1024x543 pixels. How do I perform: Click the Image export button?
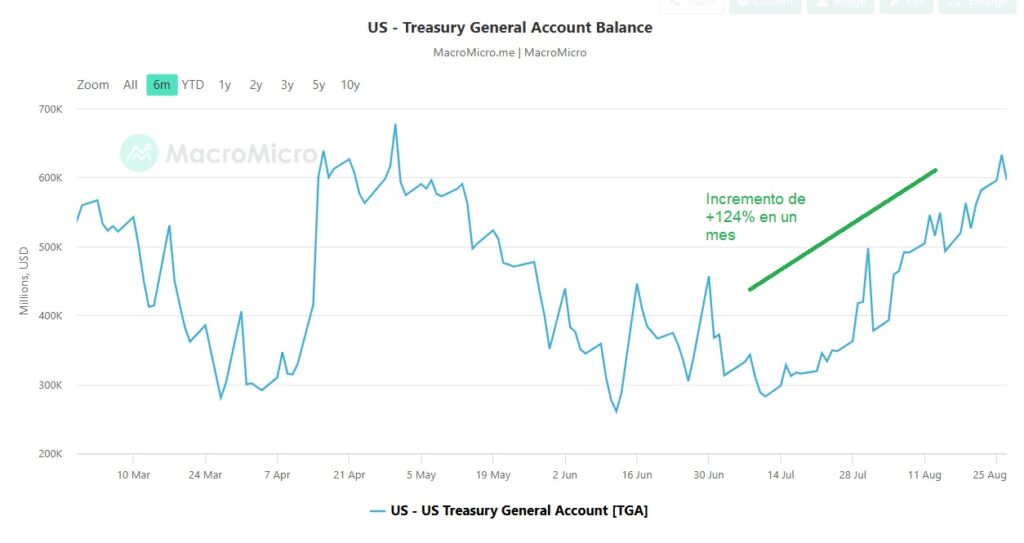840,4
